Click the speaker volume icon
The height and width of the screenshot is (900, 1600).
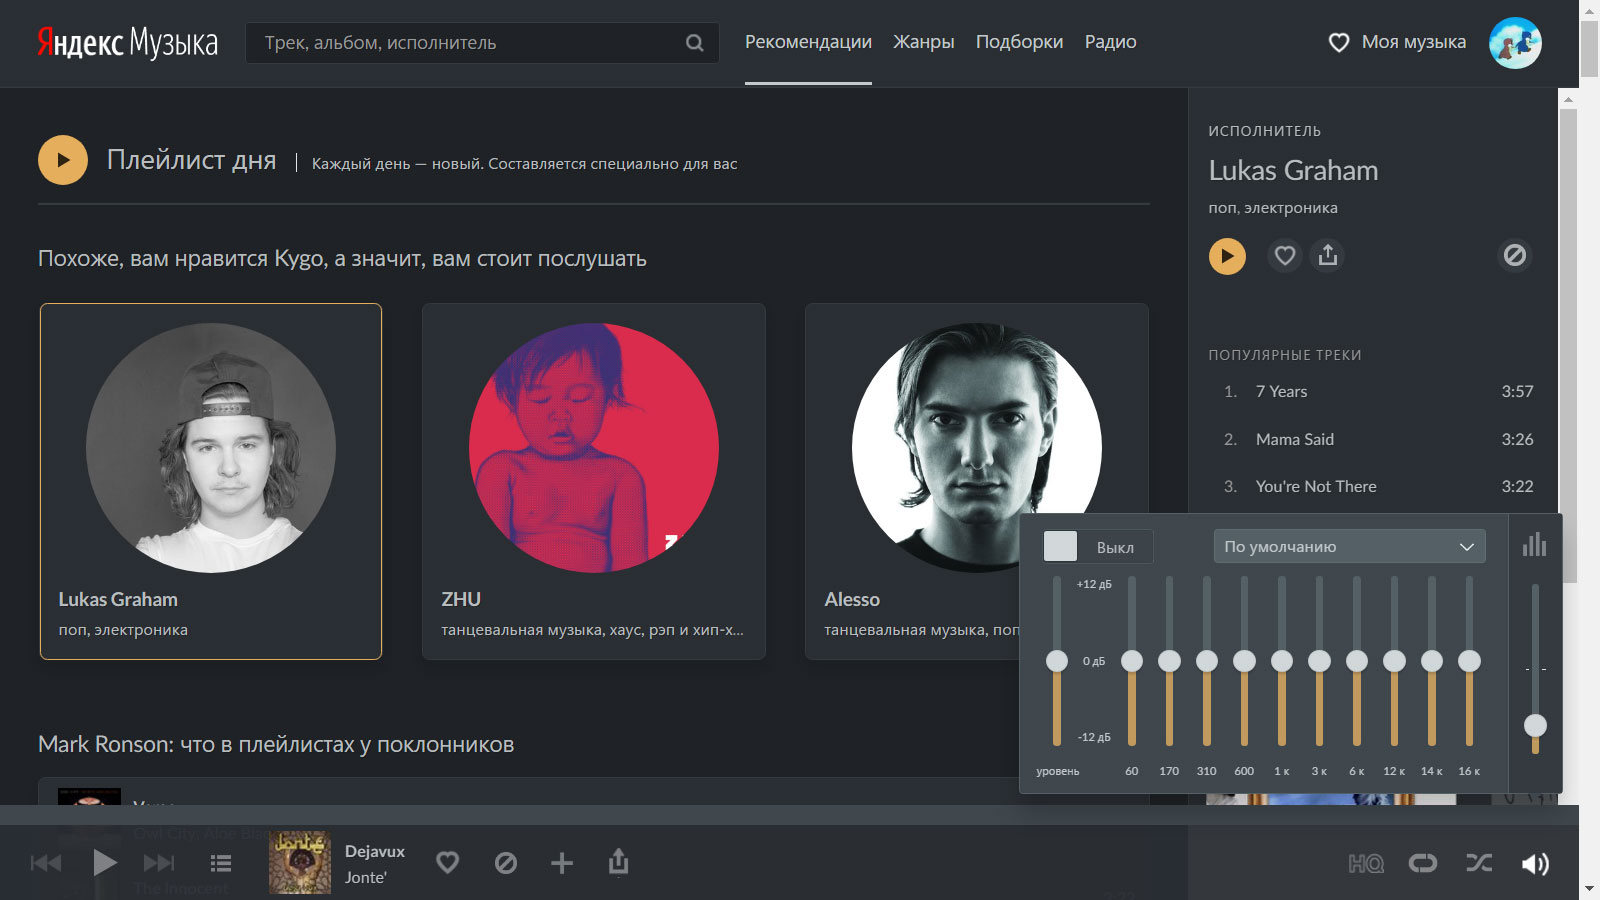pyautogui.click(x=1535, y=864)
